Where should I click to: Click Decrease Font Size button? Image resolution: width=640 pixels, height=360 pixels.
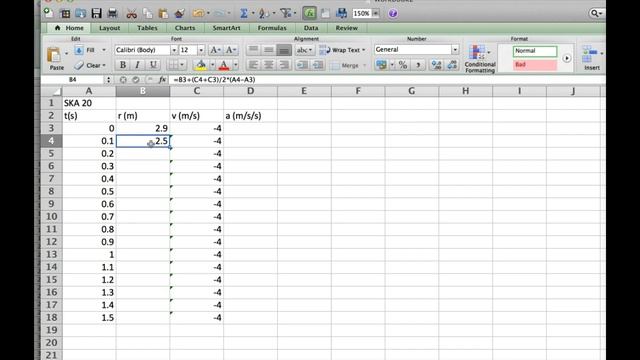(230, 50)
